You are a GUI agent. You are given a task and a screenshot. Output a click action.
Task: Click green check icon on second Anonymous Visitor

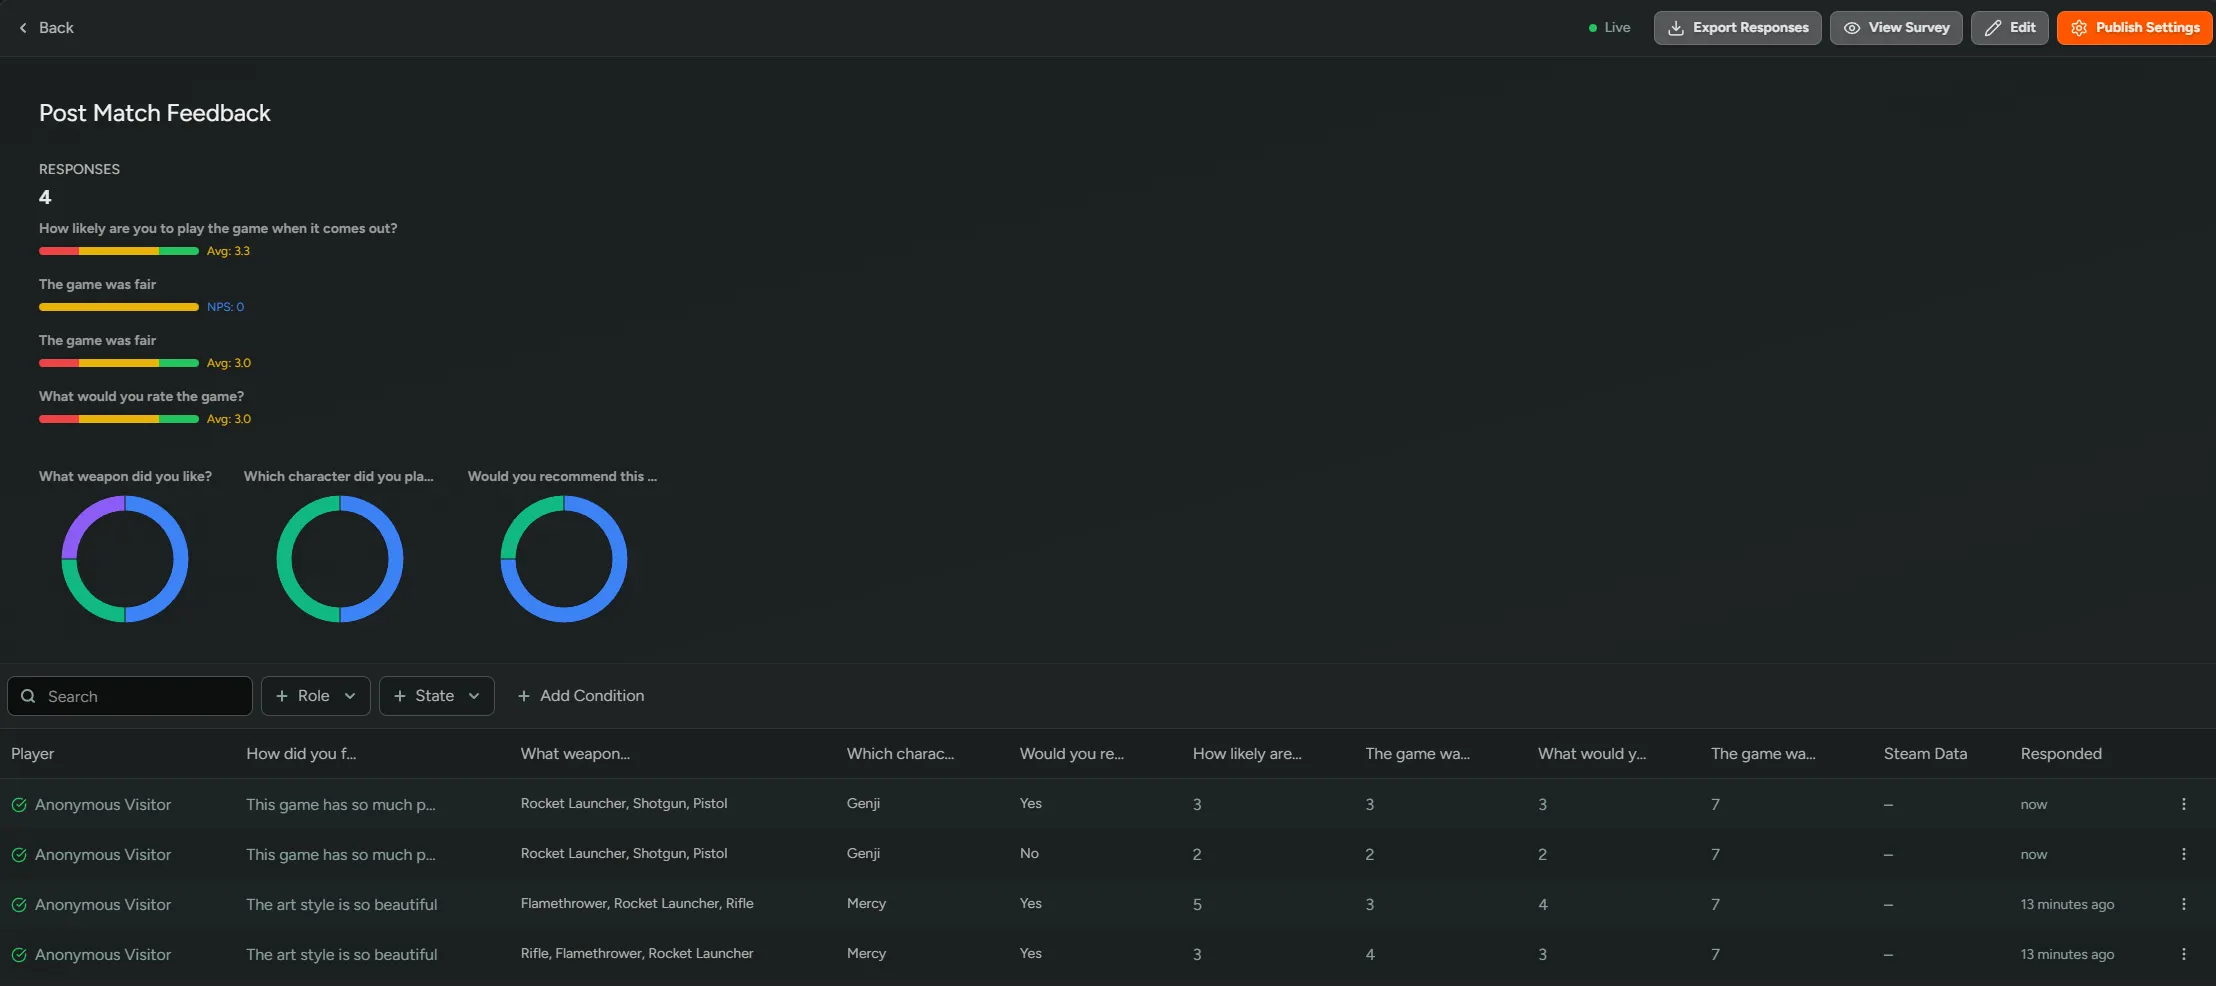(19, 855)
